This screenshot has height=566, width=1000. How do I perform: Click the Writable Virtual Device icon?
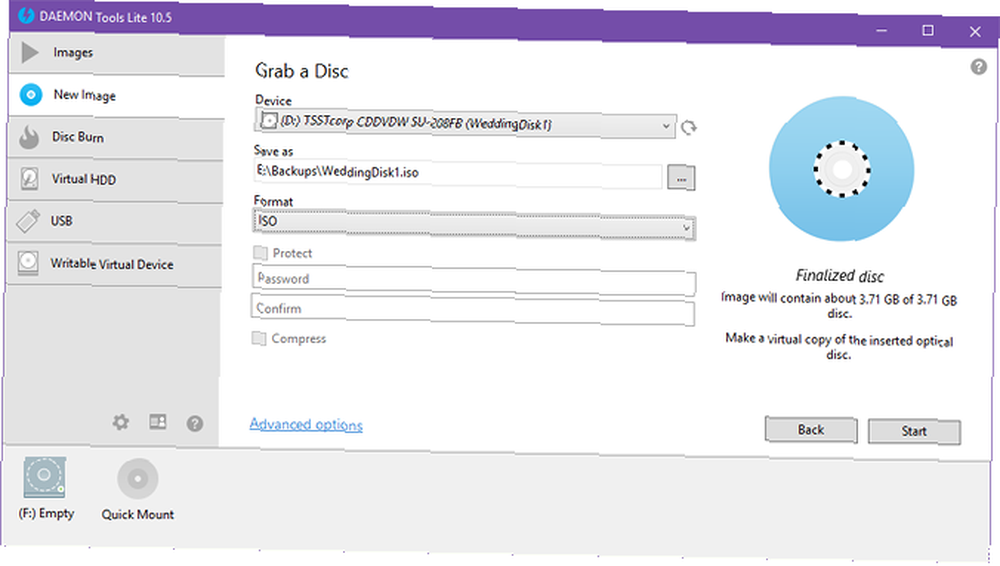pos(27,263)
